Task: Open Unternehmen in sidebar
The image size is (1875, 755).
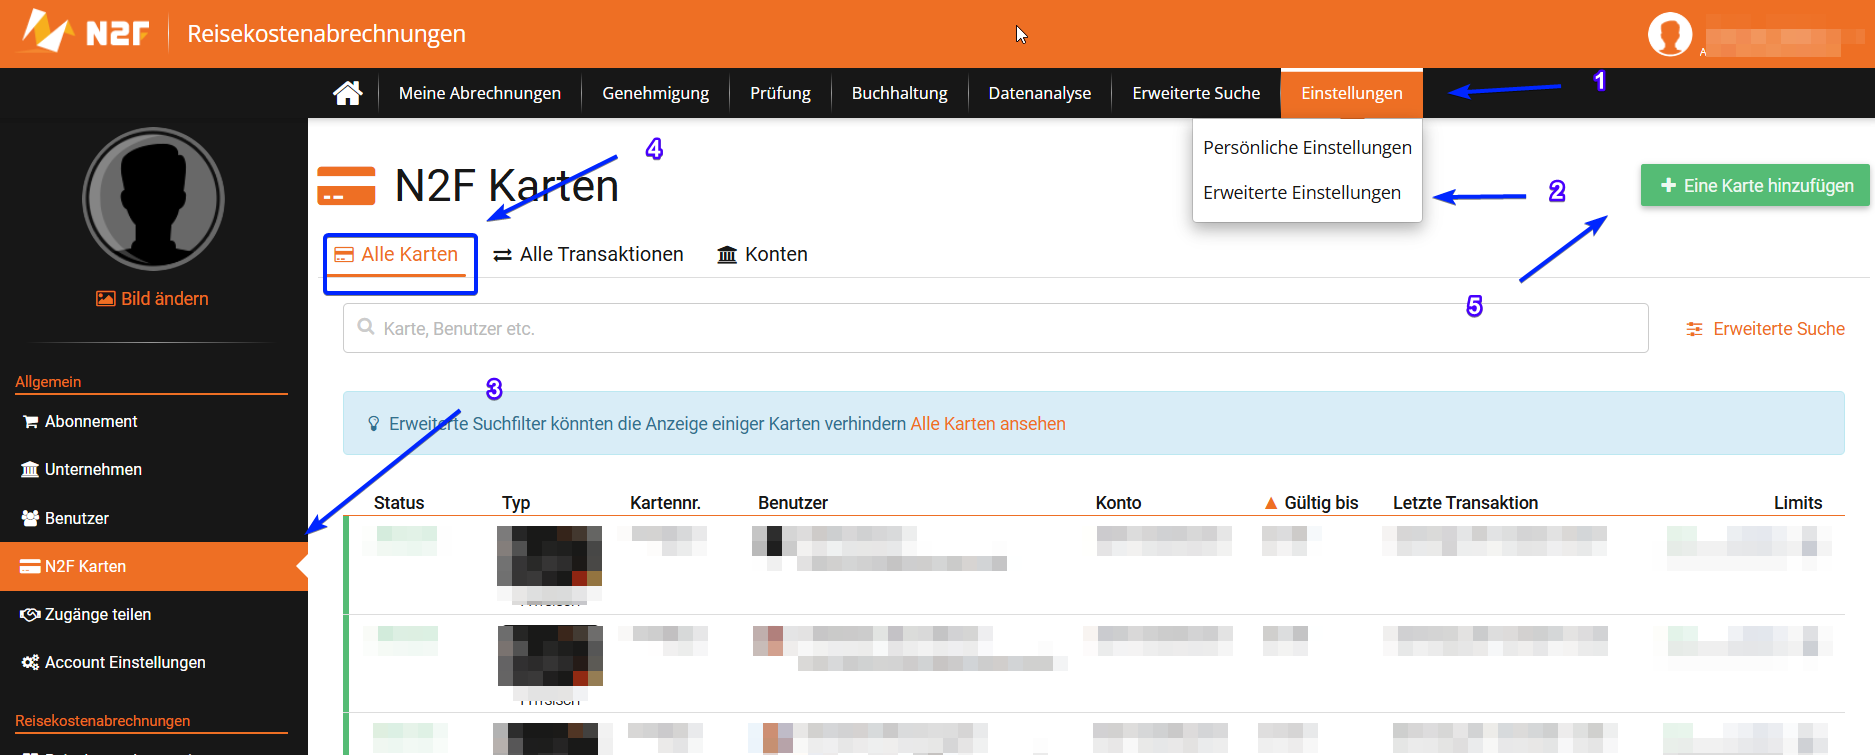Action: pyautogui.click(x=154, y=469)
